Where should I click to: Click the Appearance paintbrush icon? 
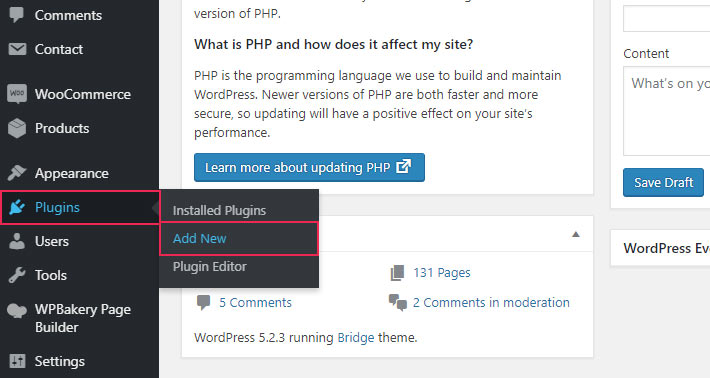(17, 173)
